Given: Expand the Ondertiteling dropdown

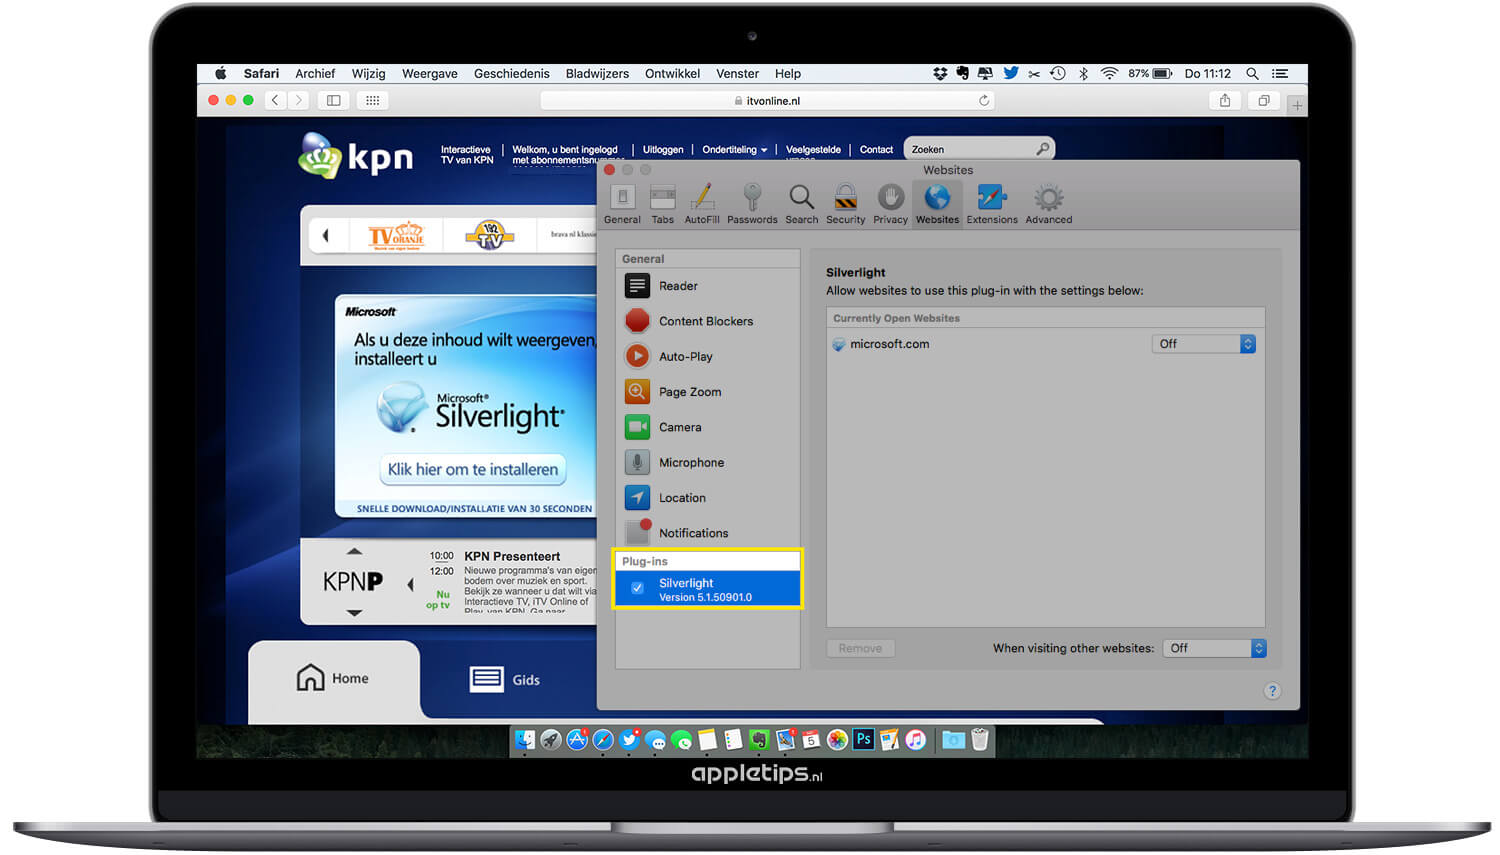Looking at the screenshot, I should [x=735, y=150].
